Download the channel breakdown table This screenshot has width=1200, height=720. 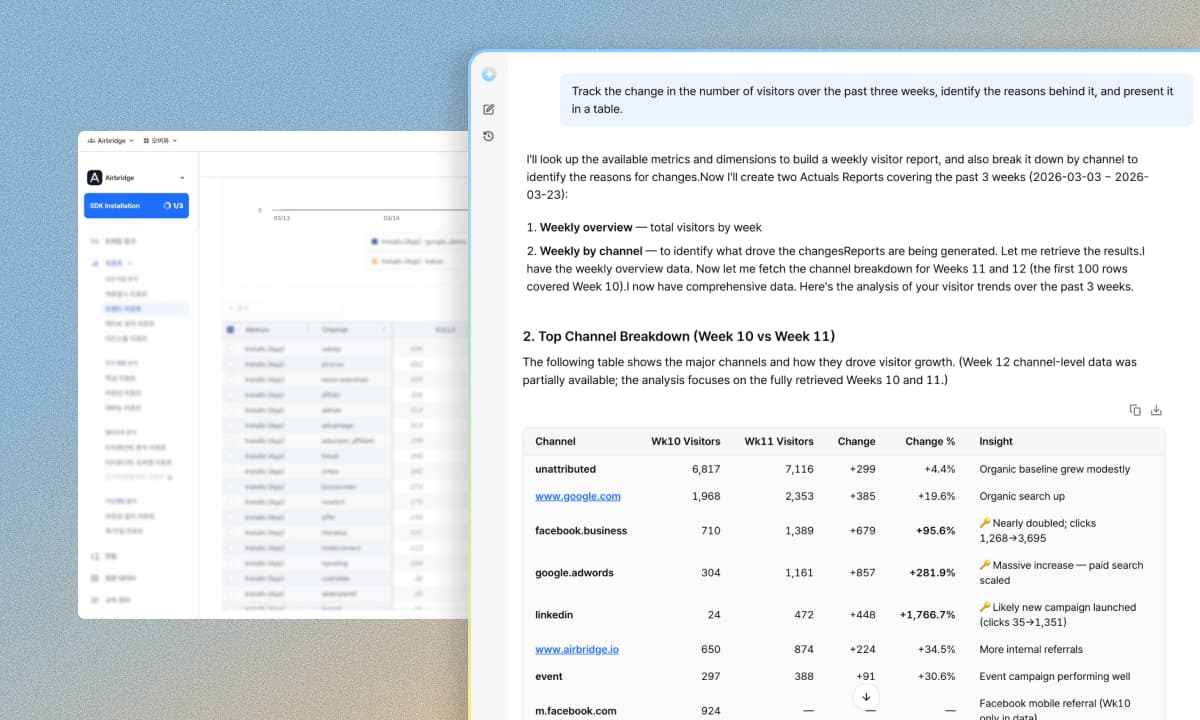(x=1156, y=410)
